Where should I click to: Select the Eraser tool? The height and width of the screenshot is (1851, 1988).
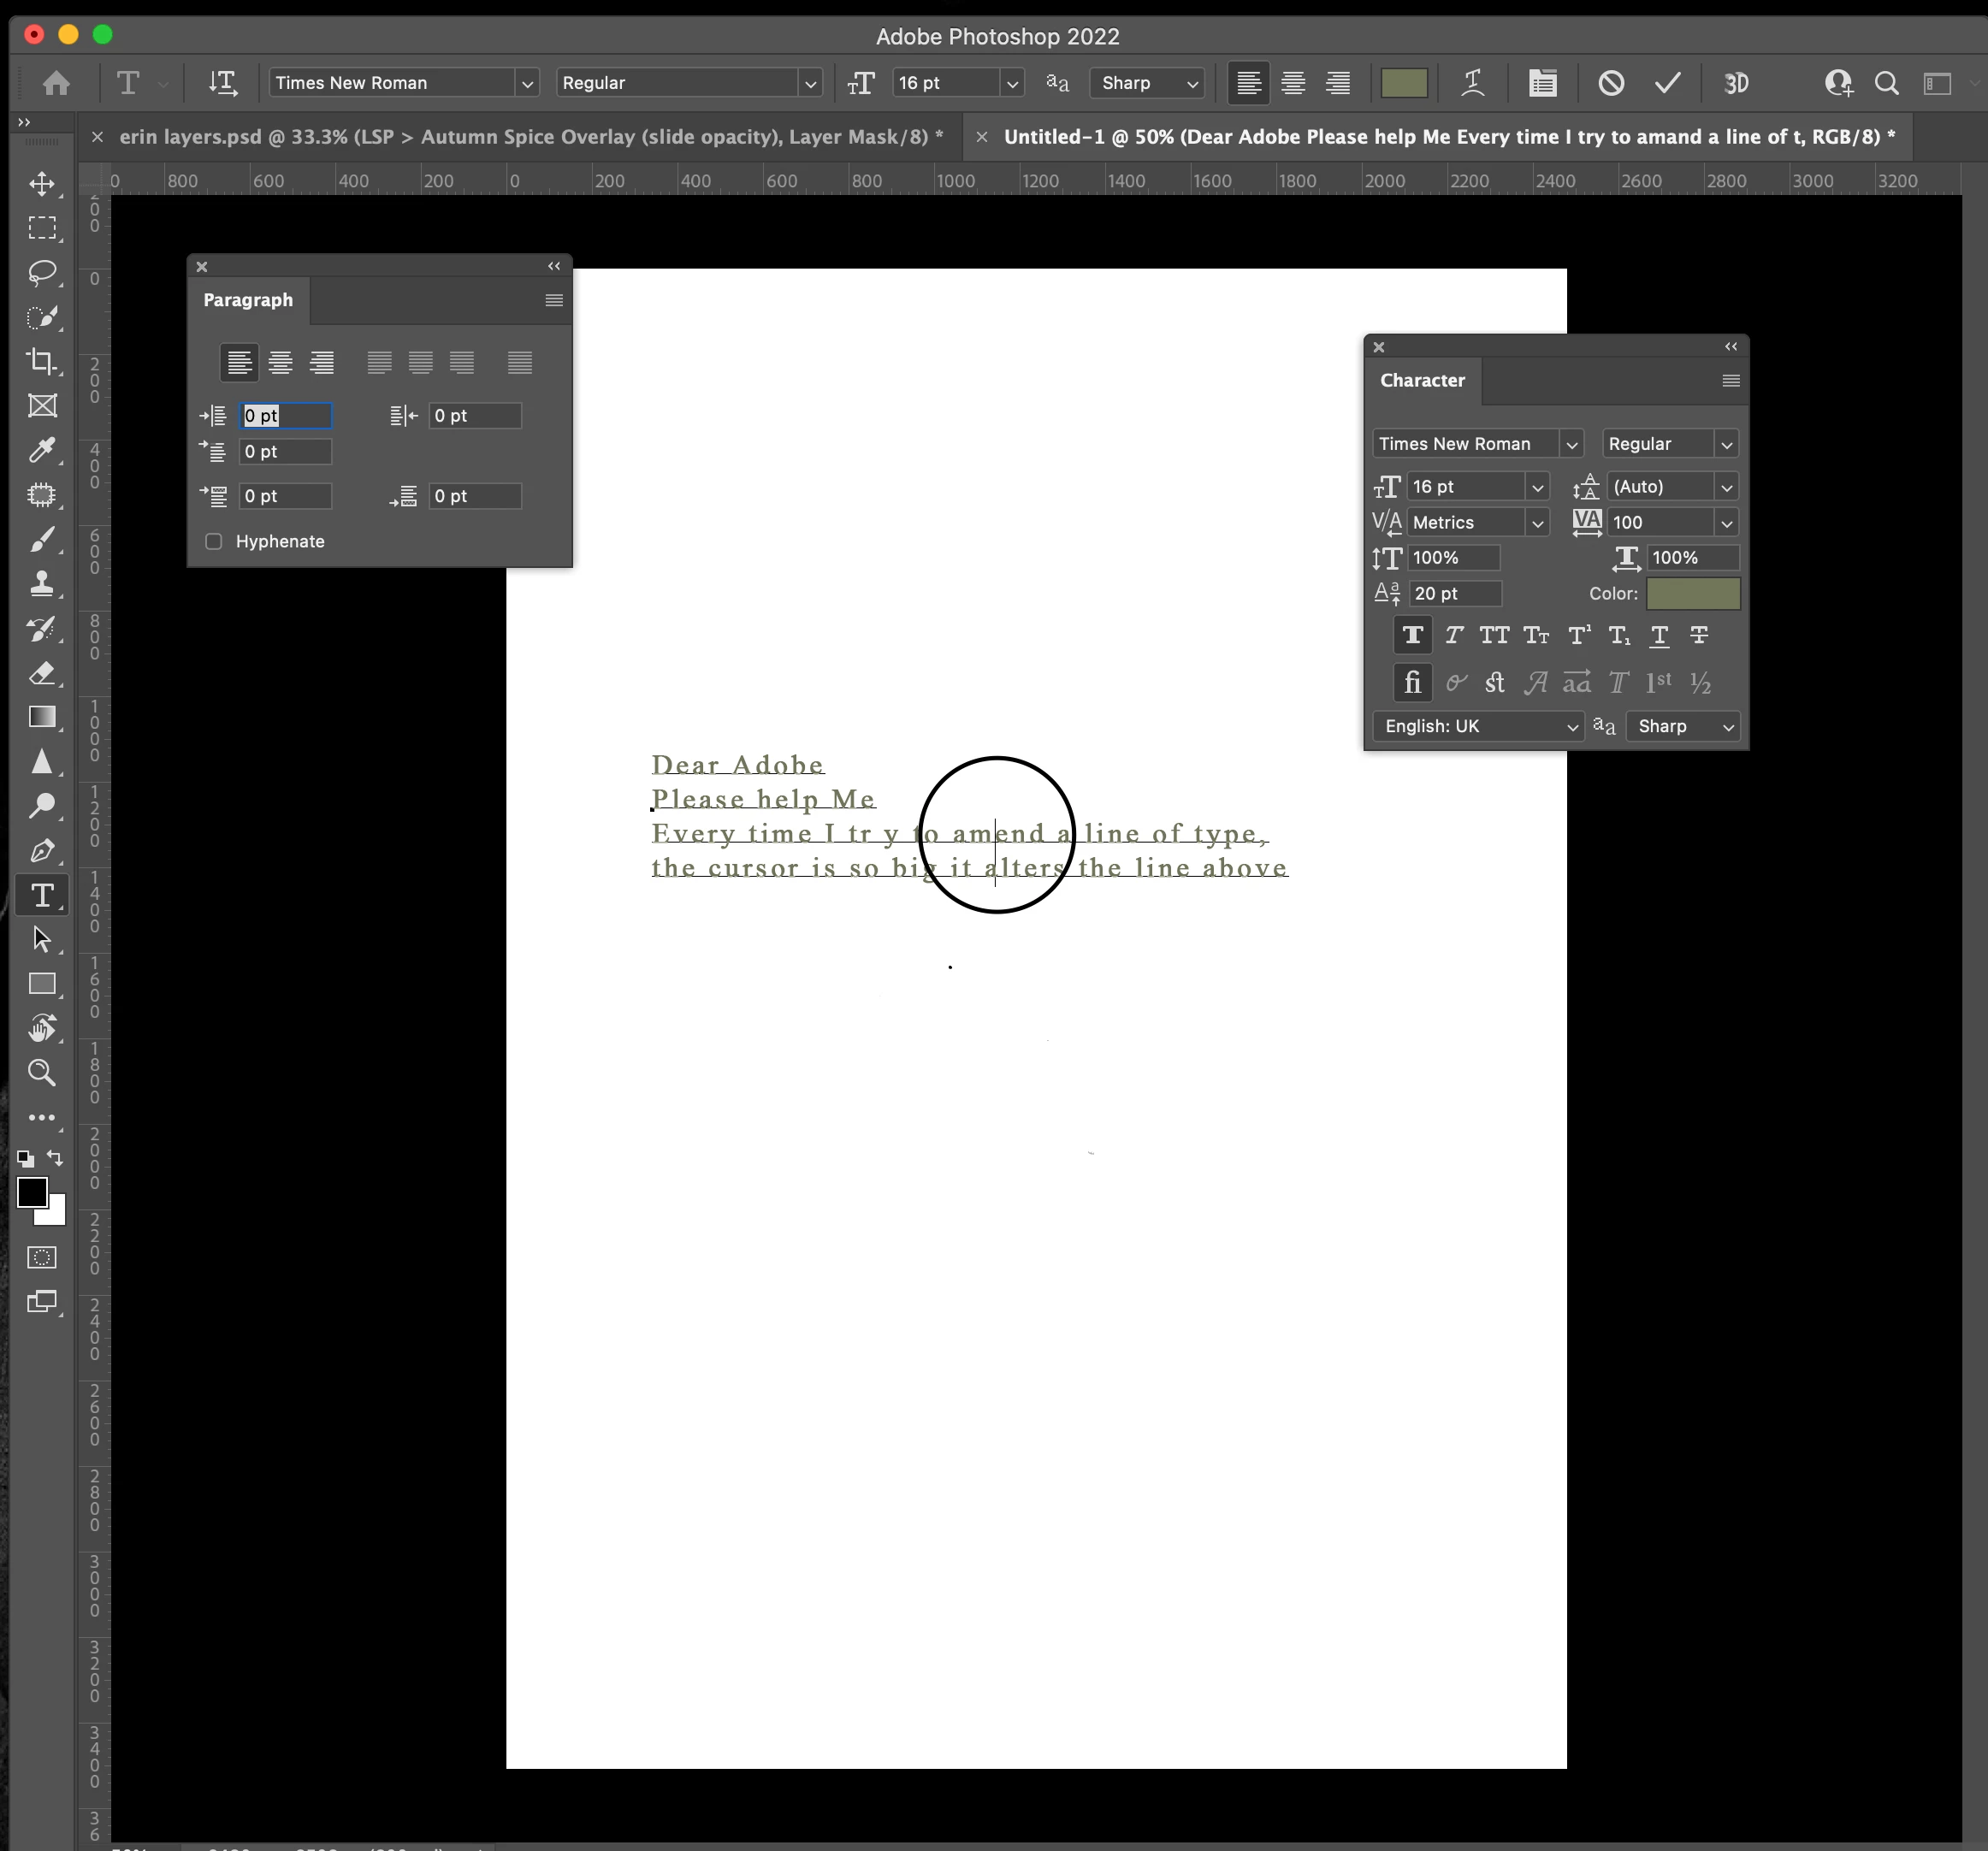(42, 673)
